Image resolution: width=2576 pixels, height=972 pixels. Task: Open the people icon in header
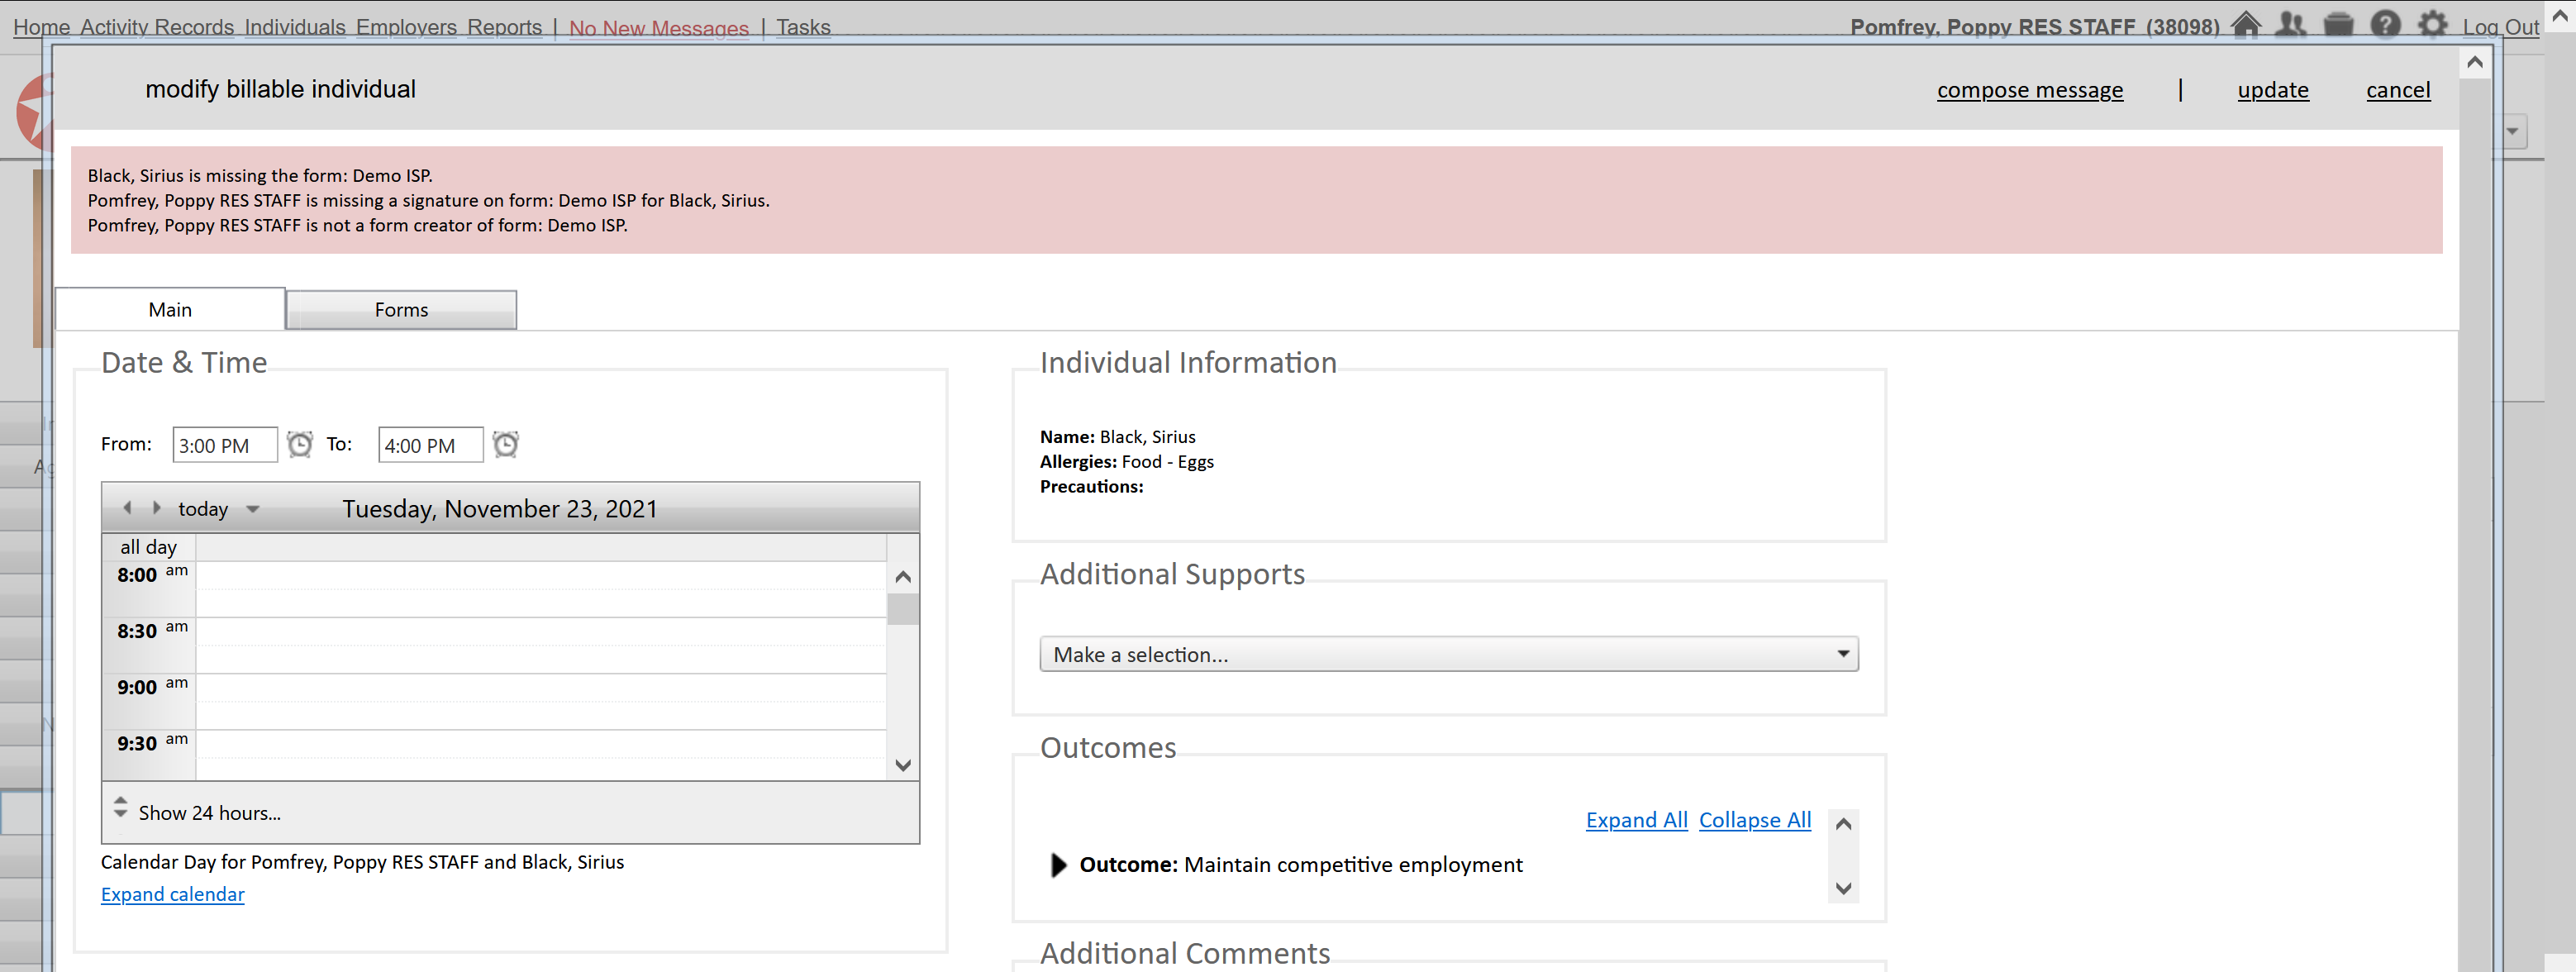[2291, 25]
